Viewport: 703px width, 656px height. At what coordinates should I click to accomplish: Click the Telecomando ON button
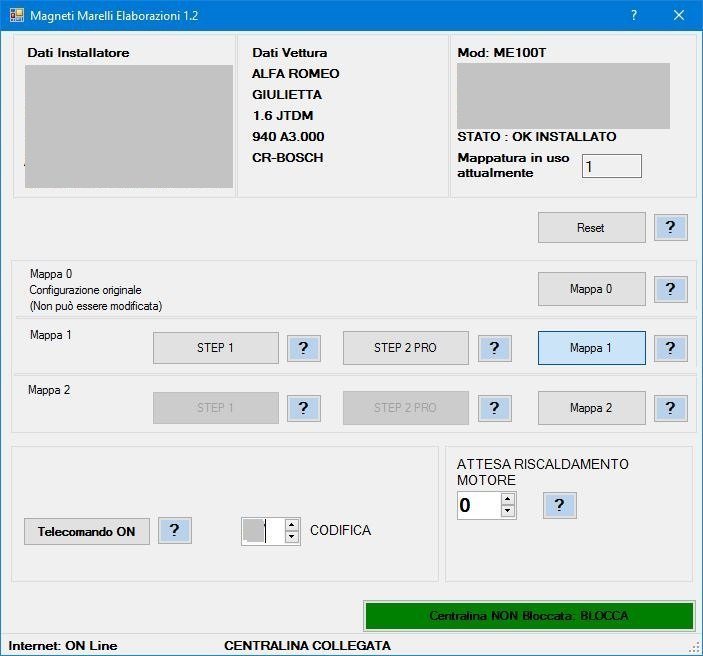pos(87,532)
